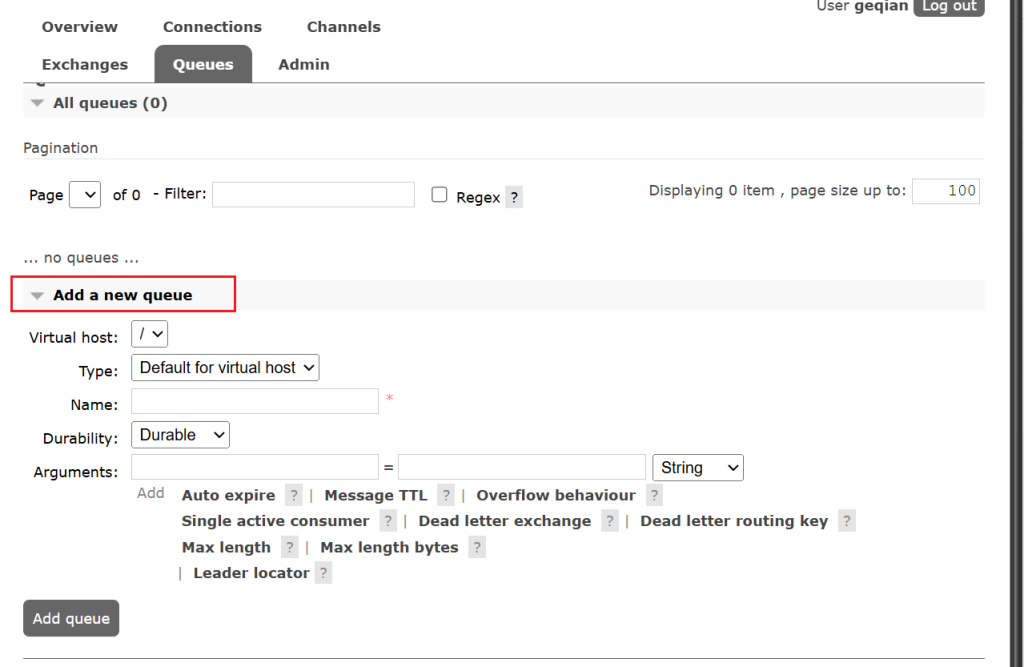Go to the Admin tab
Screen dimensions: 1024x667
tap(304, 64)
